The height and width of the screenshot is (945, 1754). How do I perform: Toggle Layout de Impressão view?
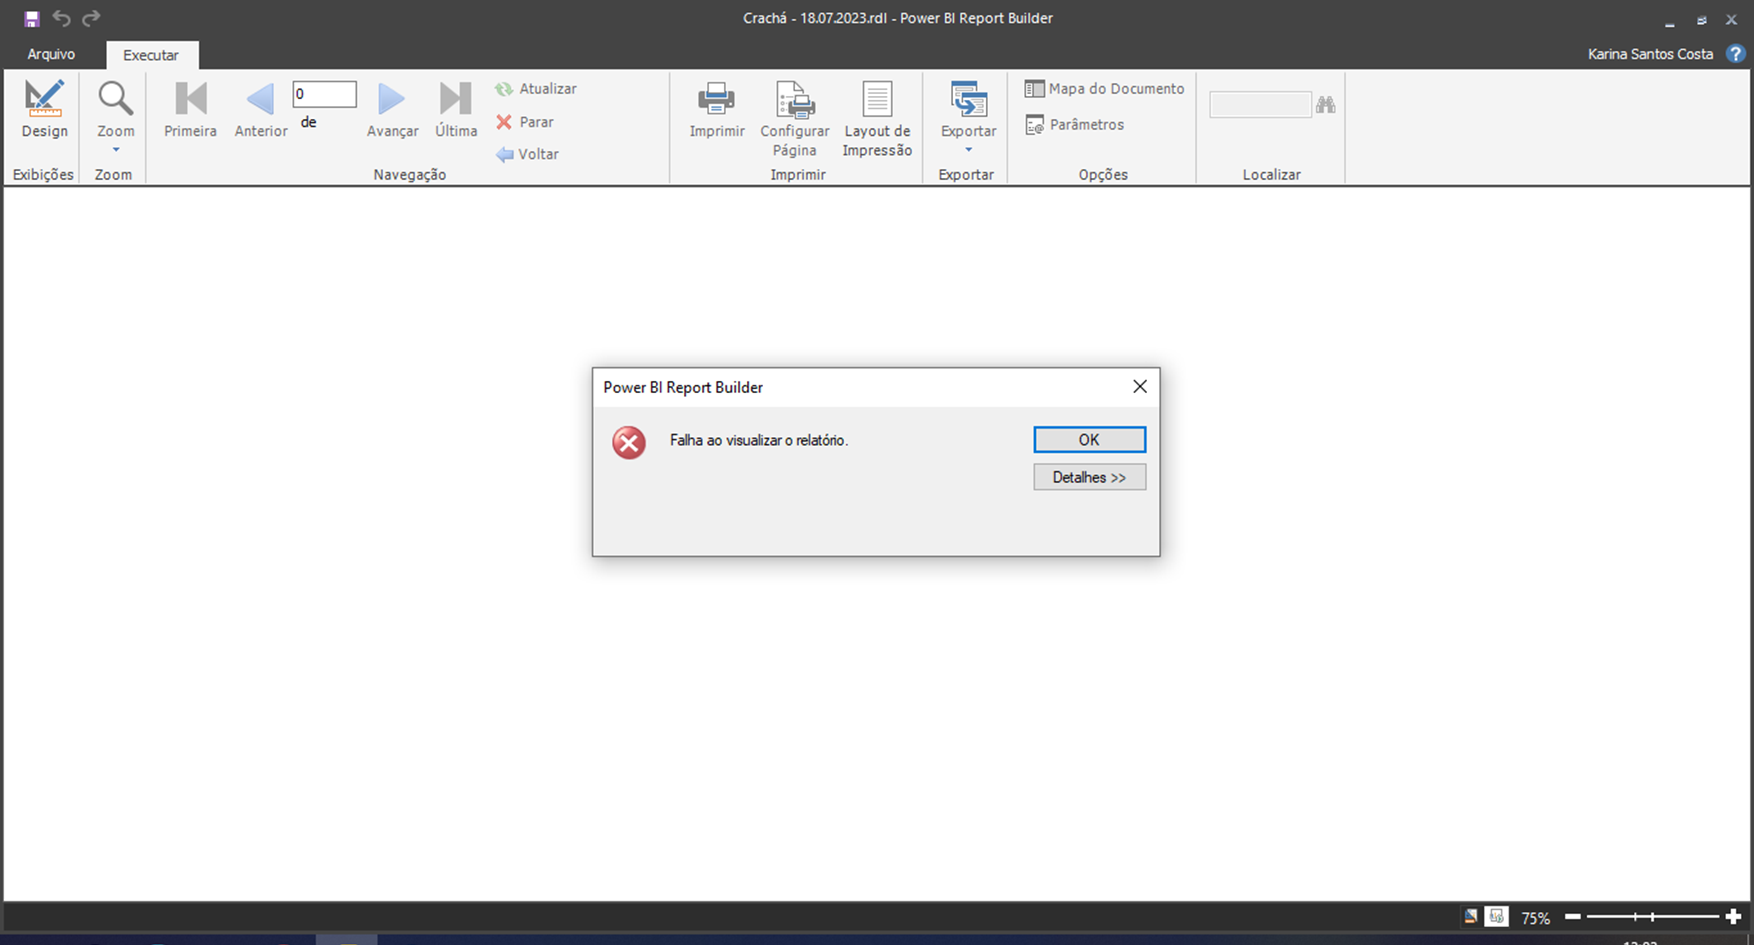(877, 119)
